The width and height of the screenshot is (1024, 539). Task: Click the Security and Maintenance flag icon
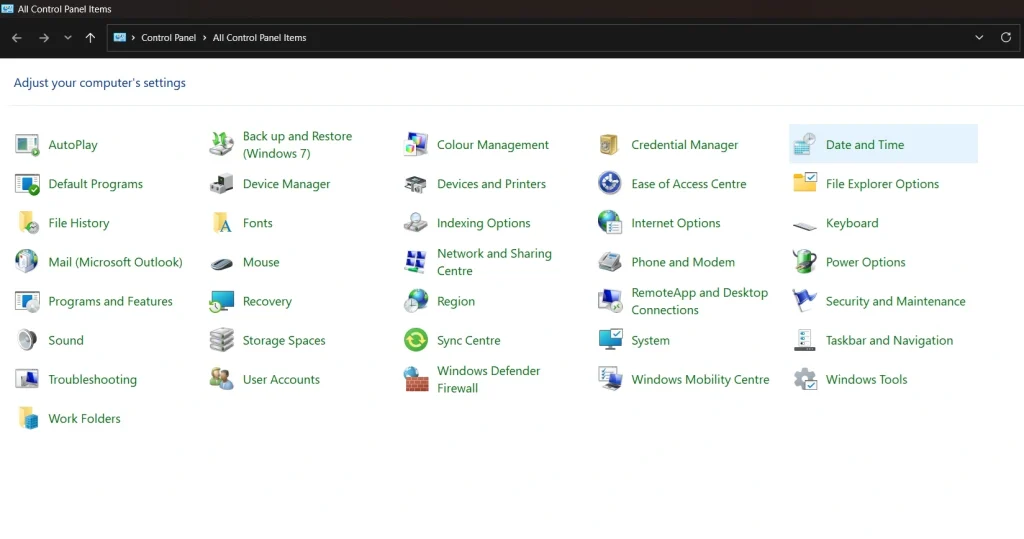click(805, 301)
